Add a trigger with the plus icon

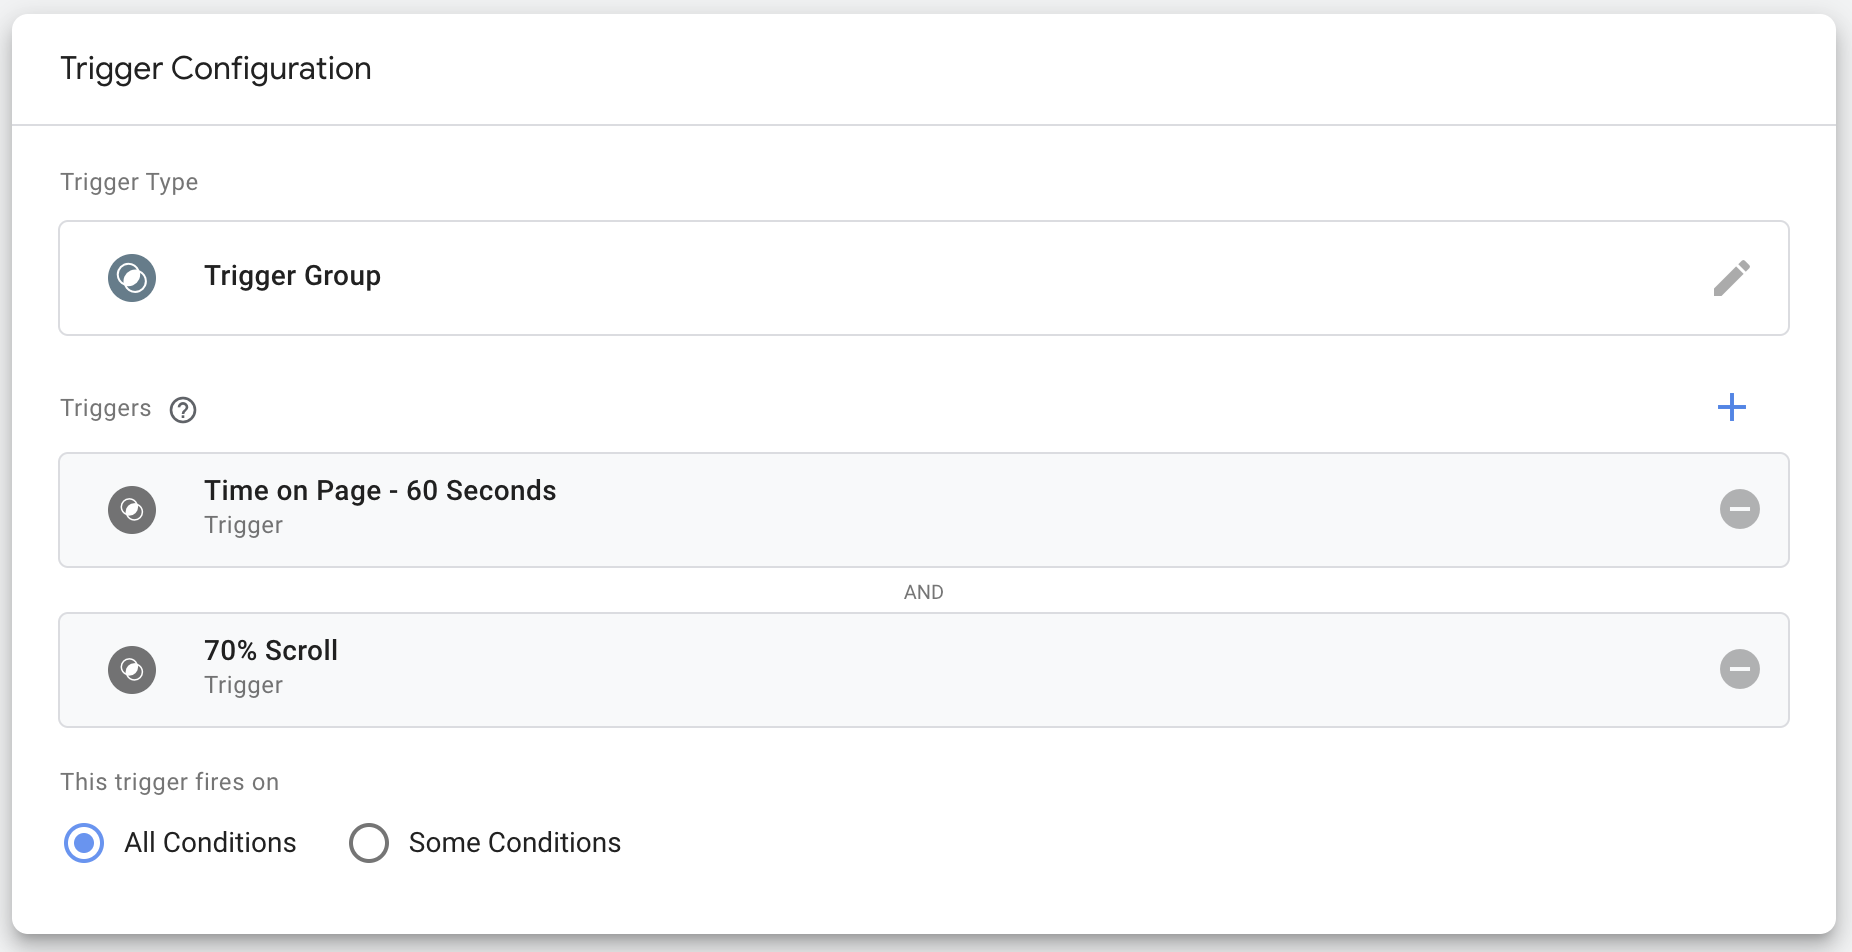pos(1731,407)
